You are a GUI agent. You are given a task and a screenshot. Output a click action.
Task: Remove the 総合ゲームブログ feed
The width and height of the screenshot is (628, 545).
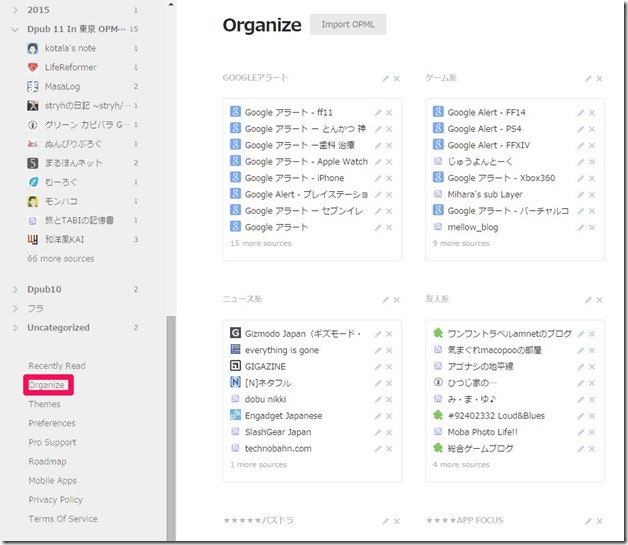[592, 449]
